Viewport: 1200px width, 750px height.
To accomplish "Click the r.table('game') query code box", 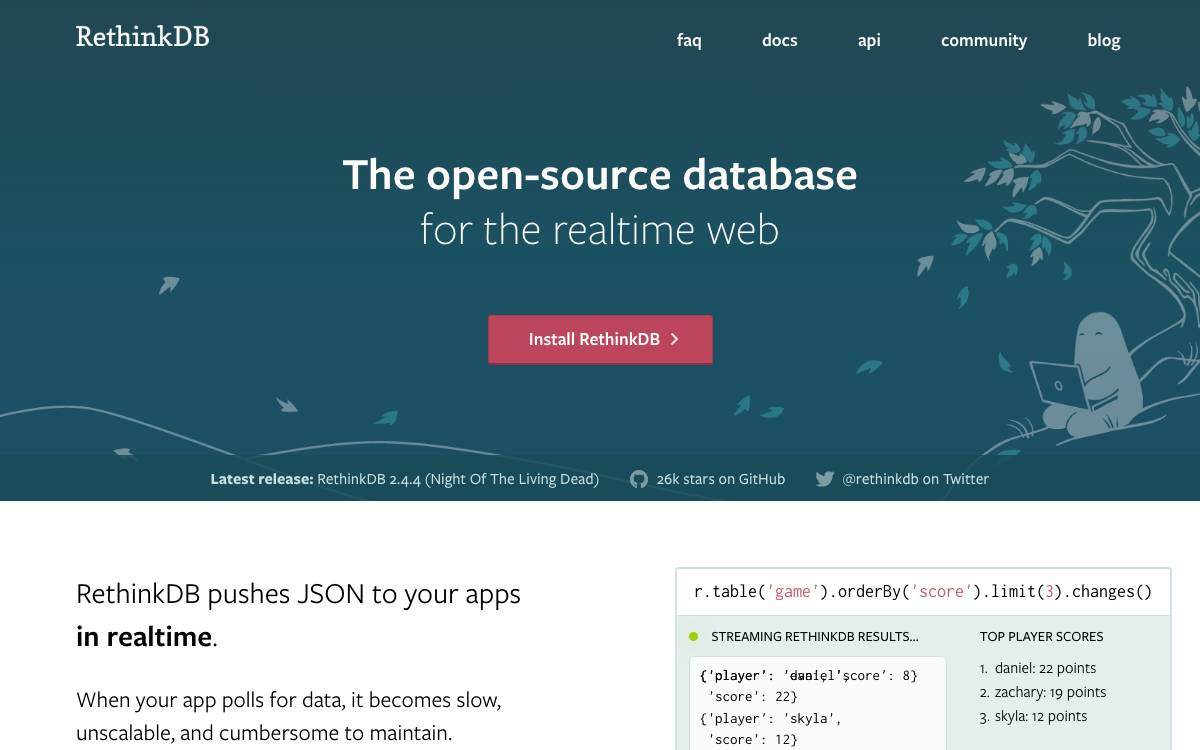I will point(923,592).
